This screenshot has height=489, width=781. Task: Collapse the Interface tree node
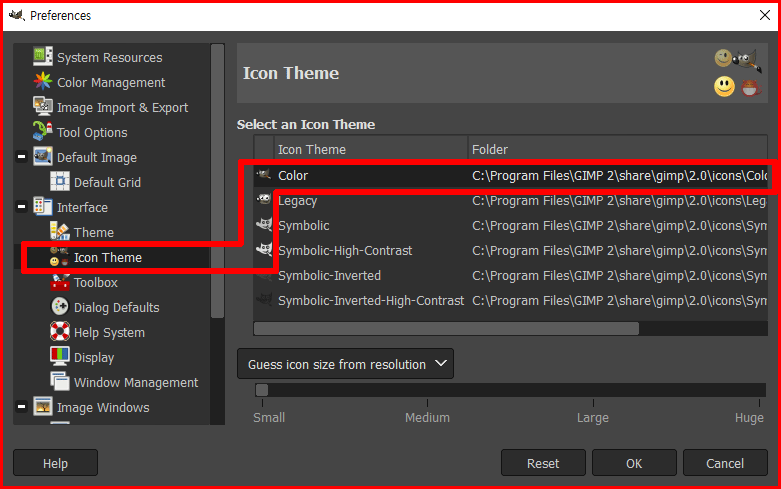(21, 207)
